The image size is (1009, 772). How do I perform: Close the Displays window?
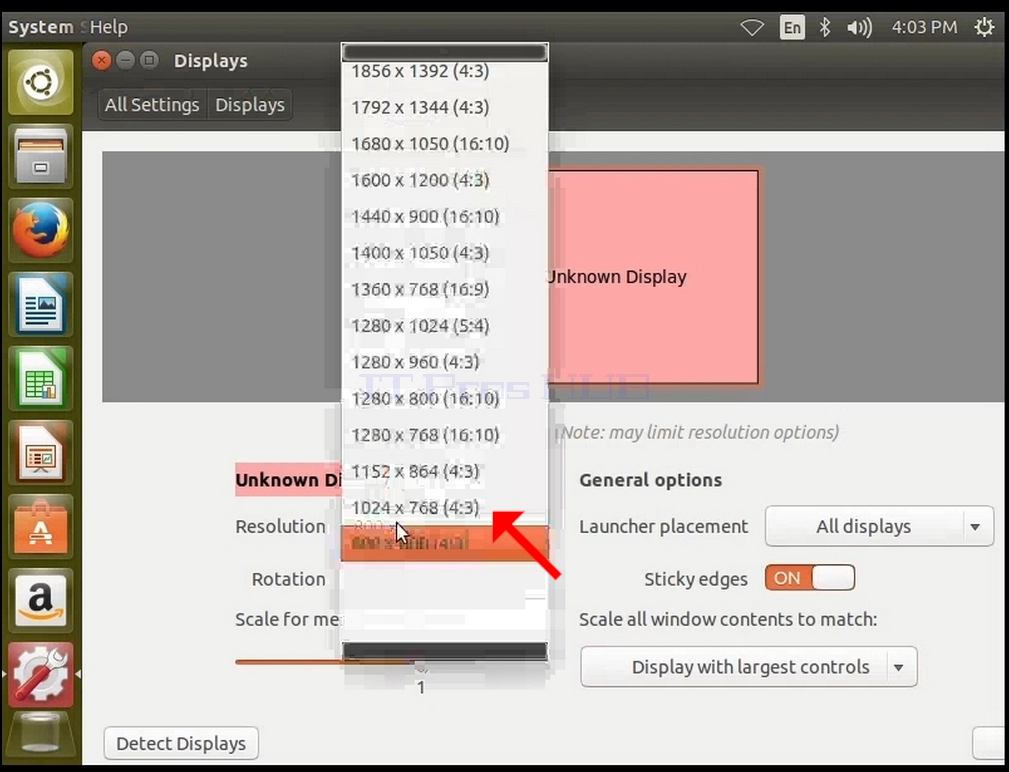point(101,60)
